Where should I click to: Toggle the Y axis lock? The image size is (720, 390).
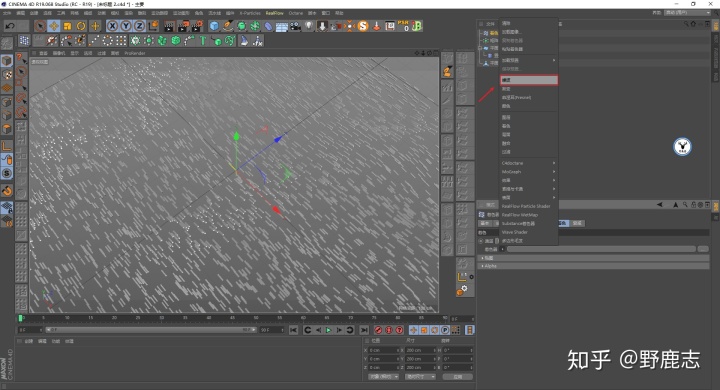tap(125, 26)
